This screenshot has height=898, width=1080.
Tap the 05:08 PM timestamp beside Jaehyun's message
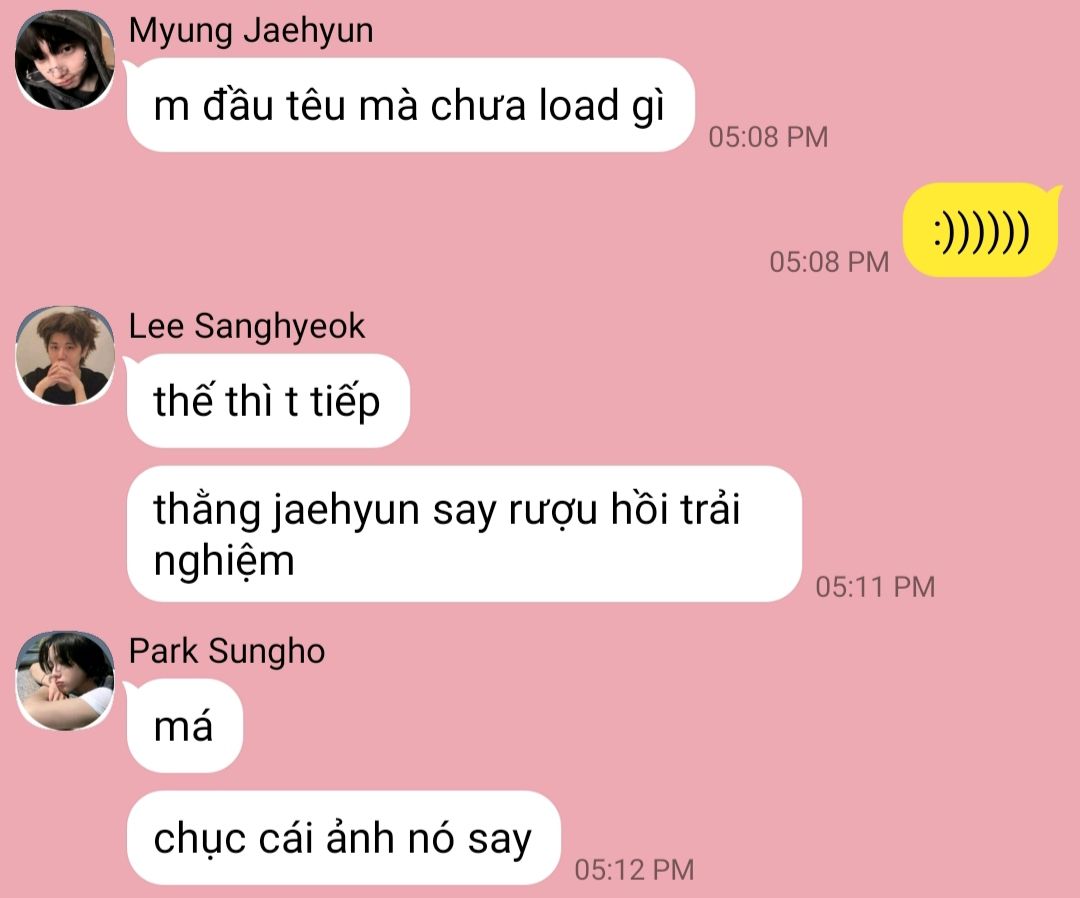(768, 137)
